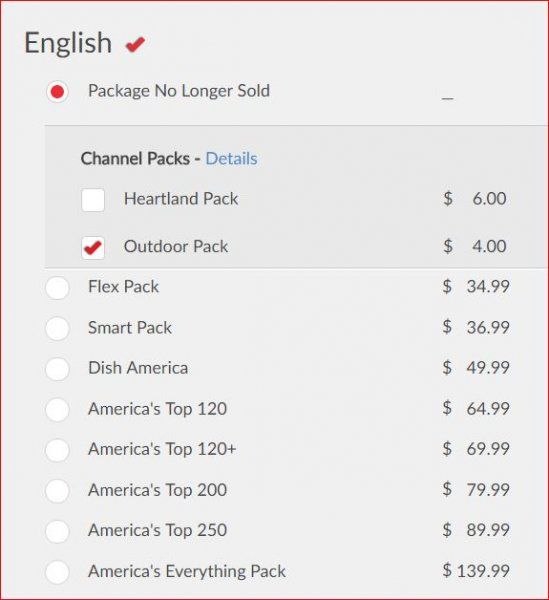Image resolution: width=549 pixels, height=600 pixels.
Task: Click the English section heading
Action: [68, 44]
